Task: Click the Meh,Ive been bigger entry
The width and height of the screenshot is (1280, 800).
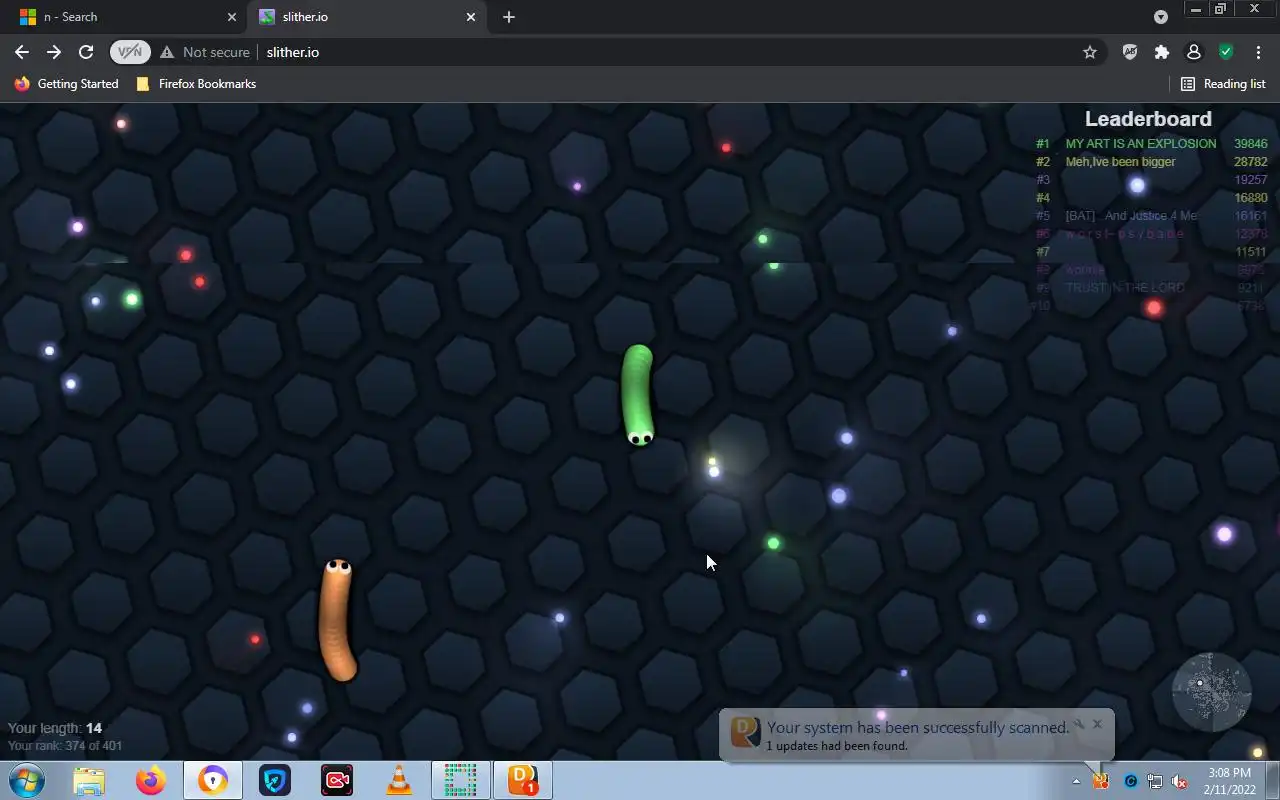Action: (x=1120, y=162)
